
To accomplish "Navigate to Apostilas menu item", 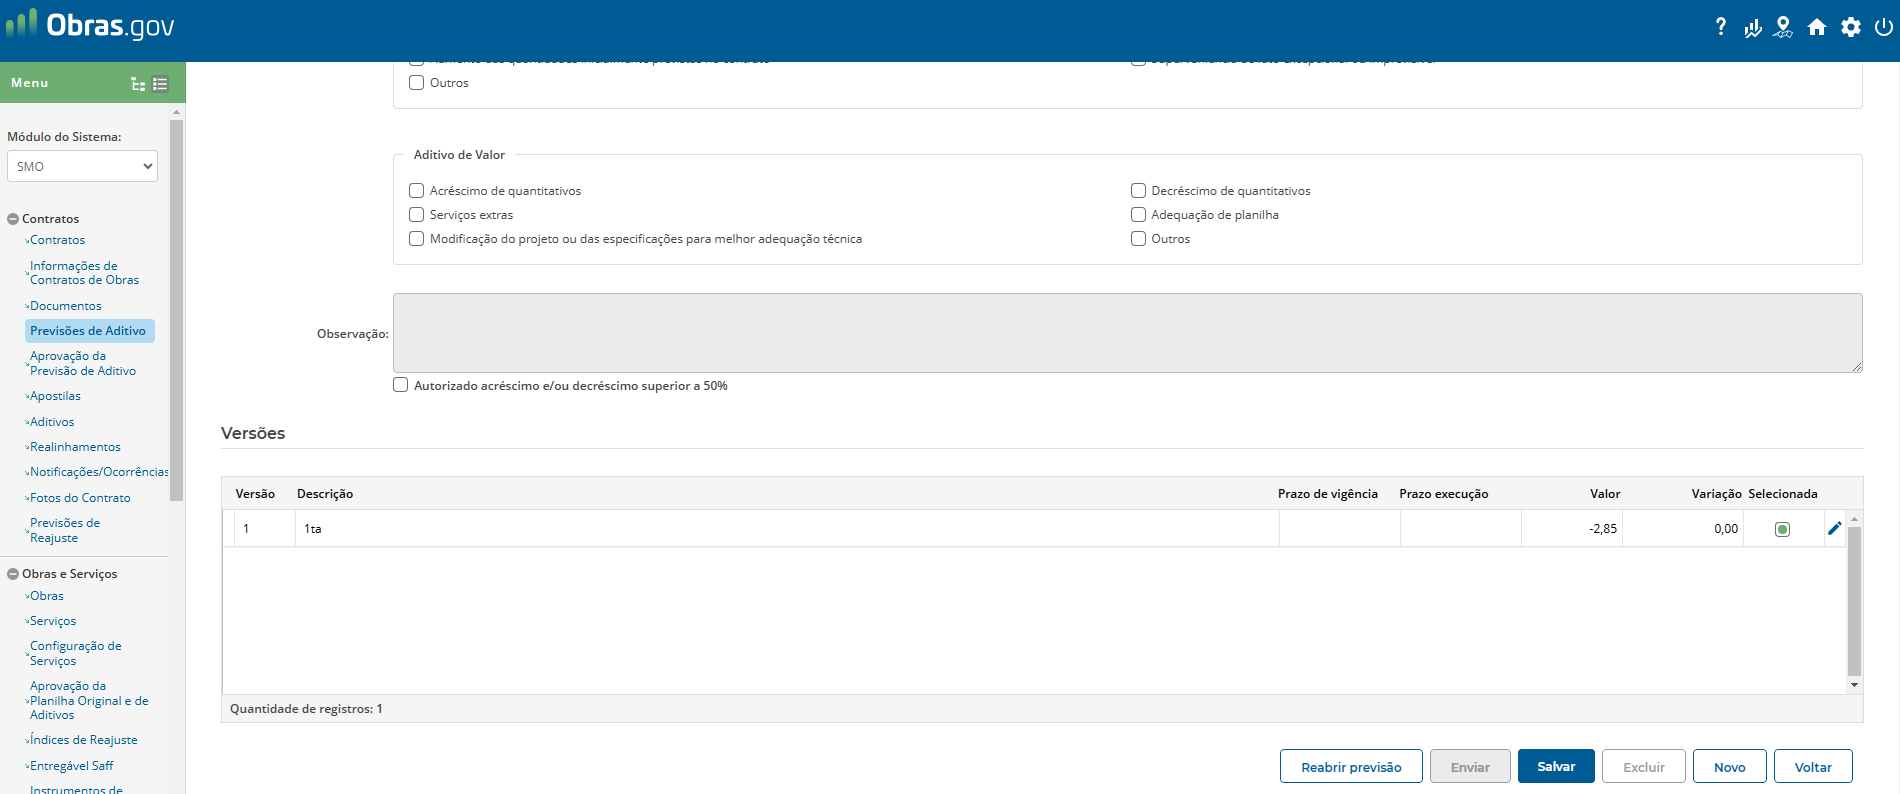I will point(55,396).
